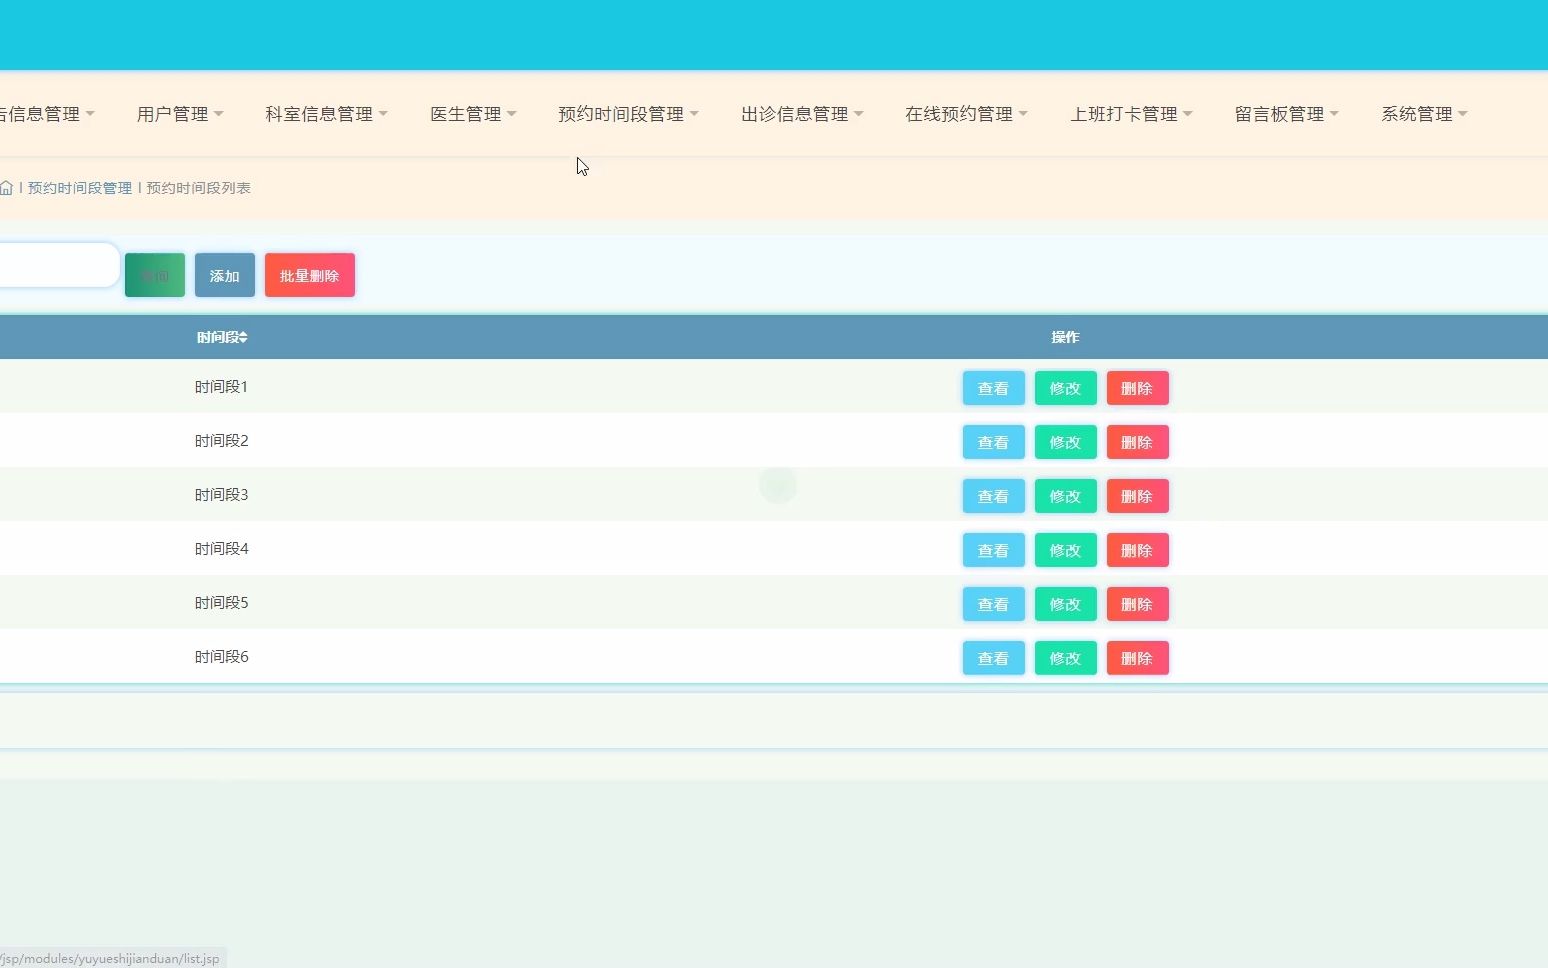
Task: Delete 时间段5 row
Action: 1138,604
